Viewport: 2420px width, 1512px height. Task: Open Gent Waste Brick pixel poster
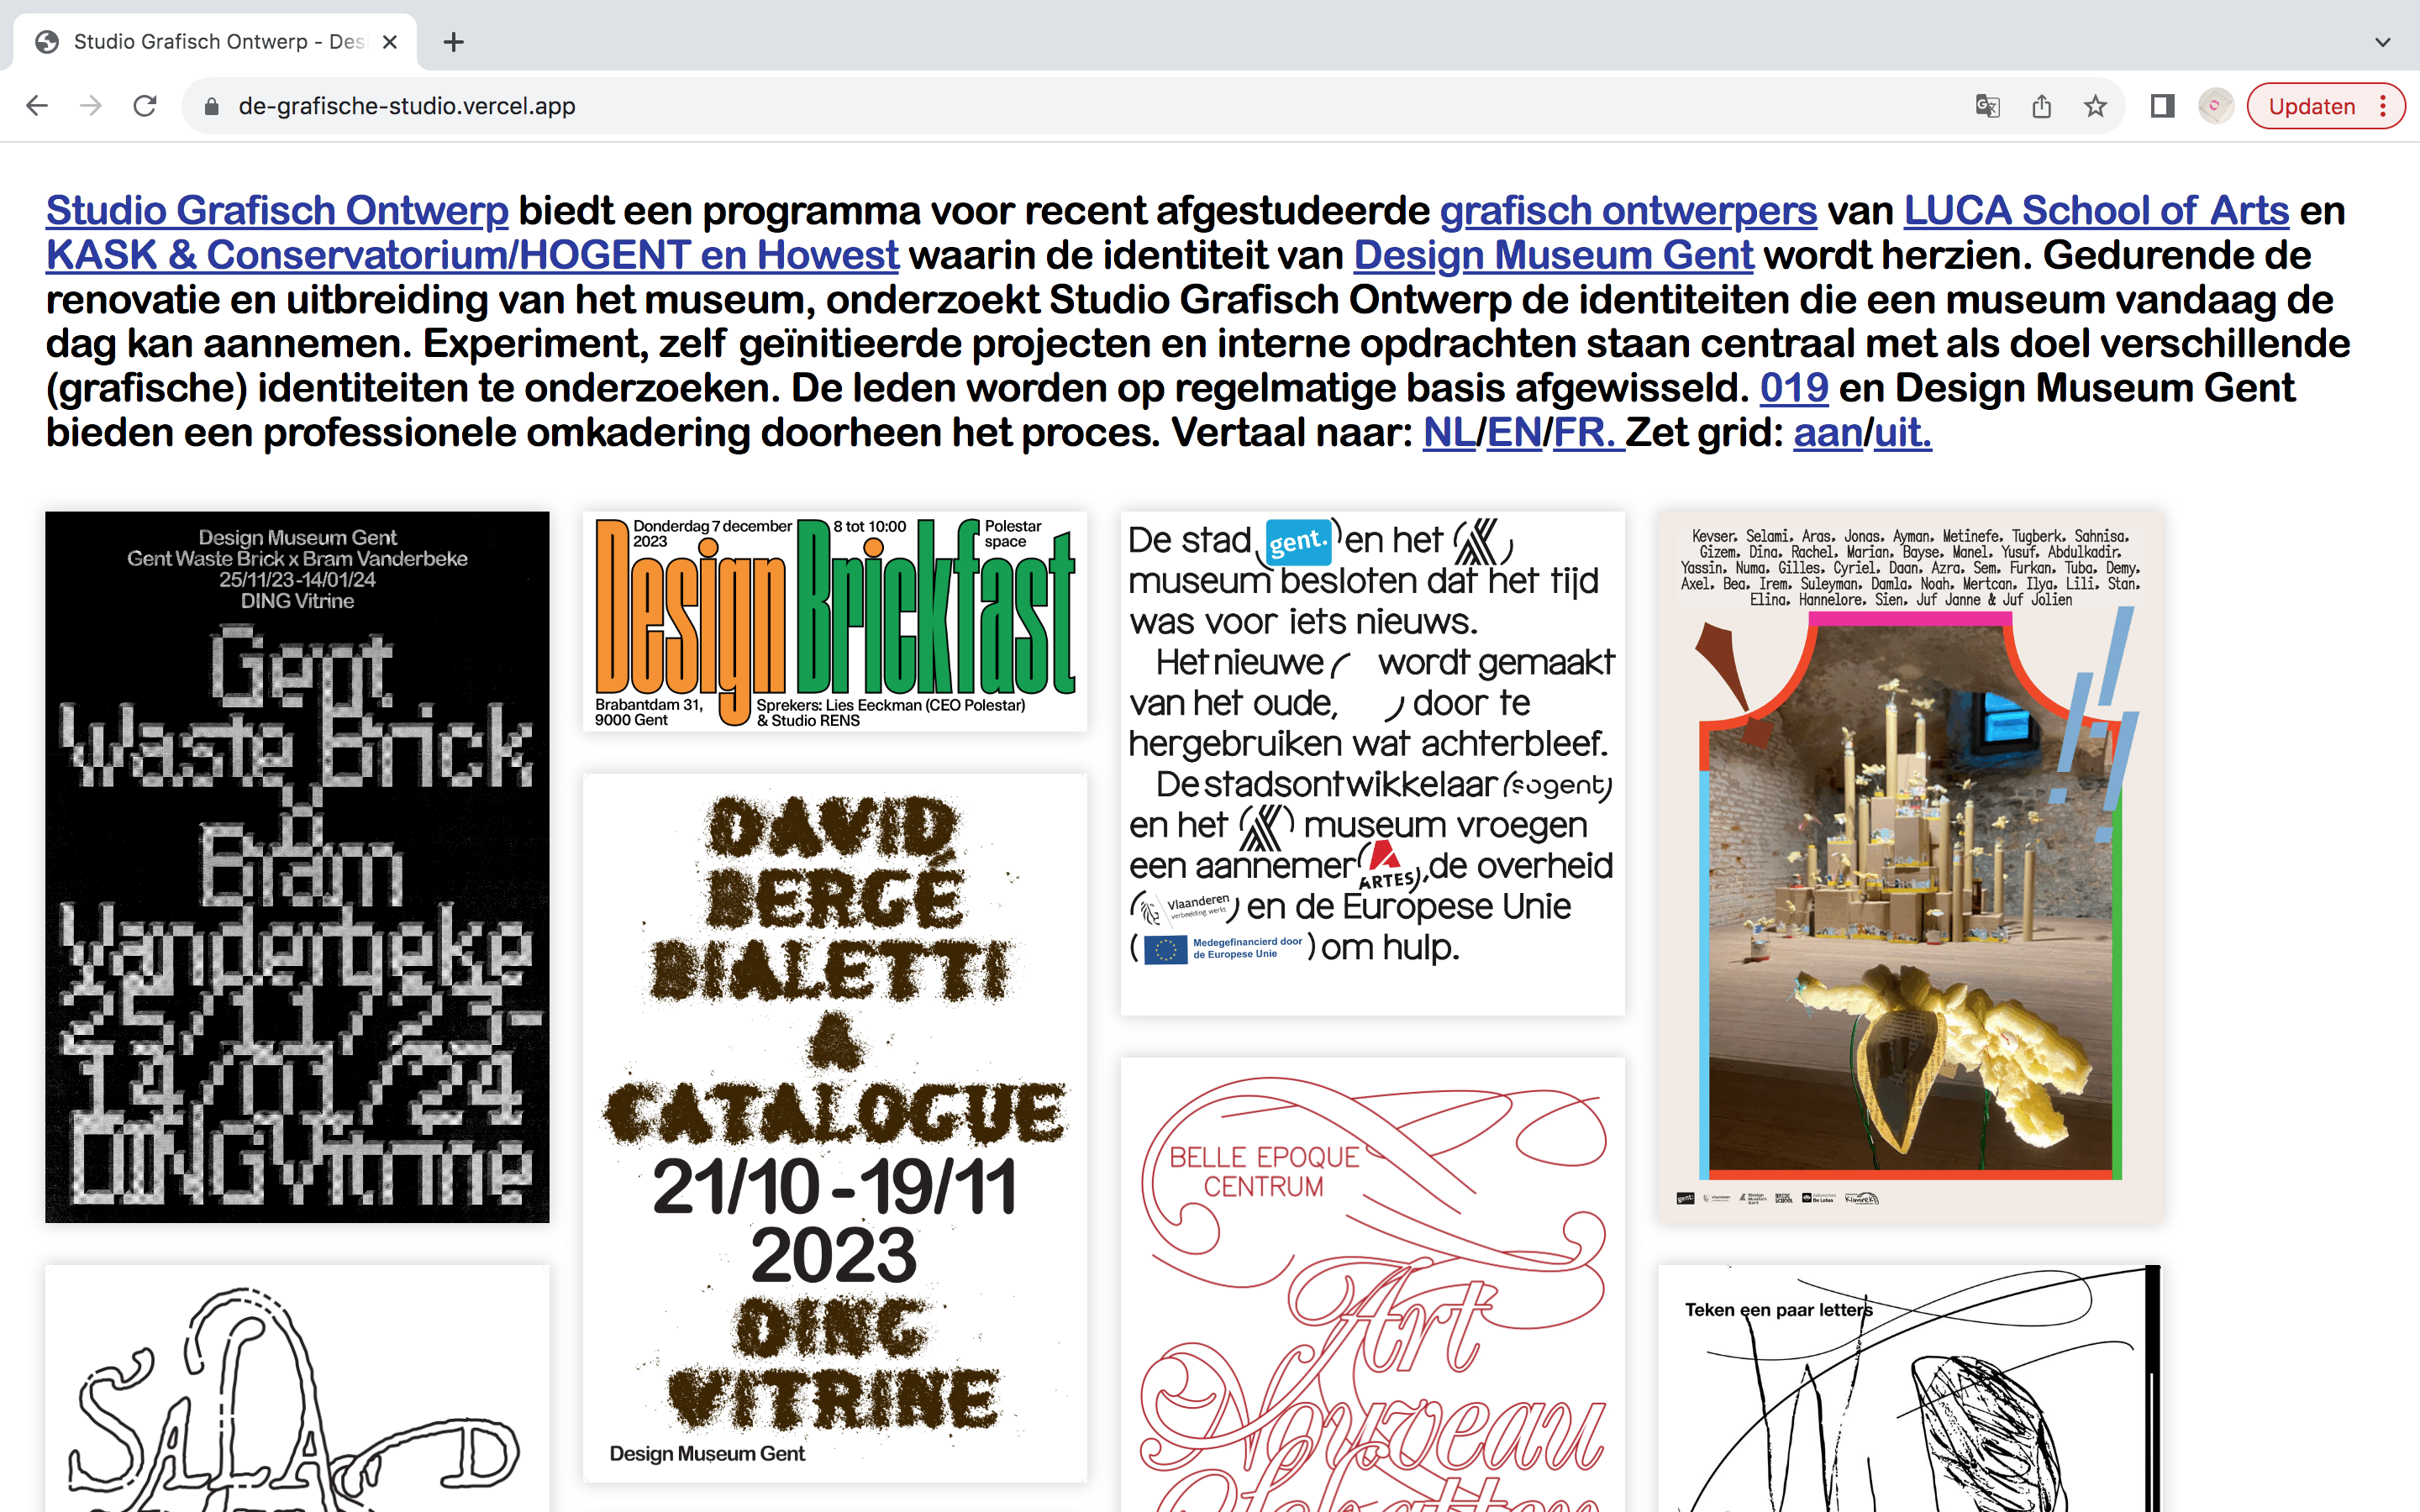click(x=297, y=867)
